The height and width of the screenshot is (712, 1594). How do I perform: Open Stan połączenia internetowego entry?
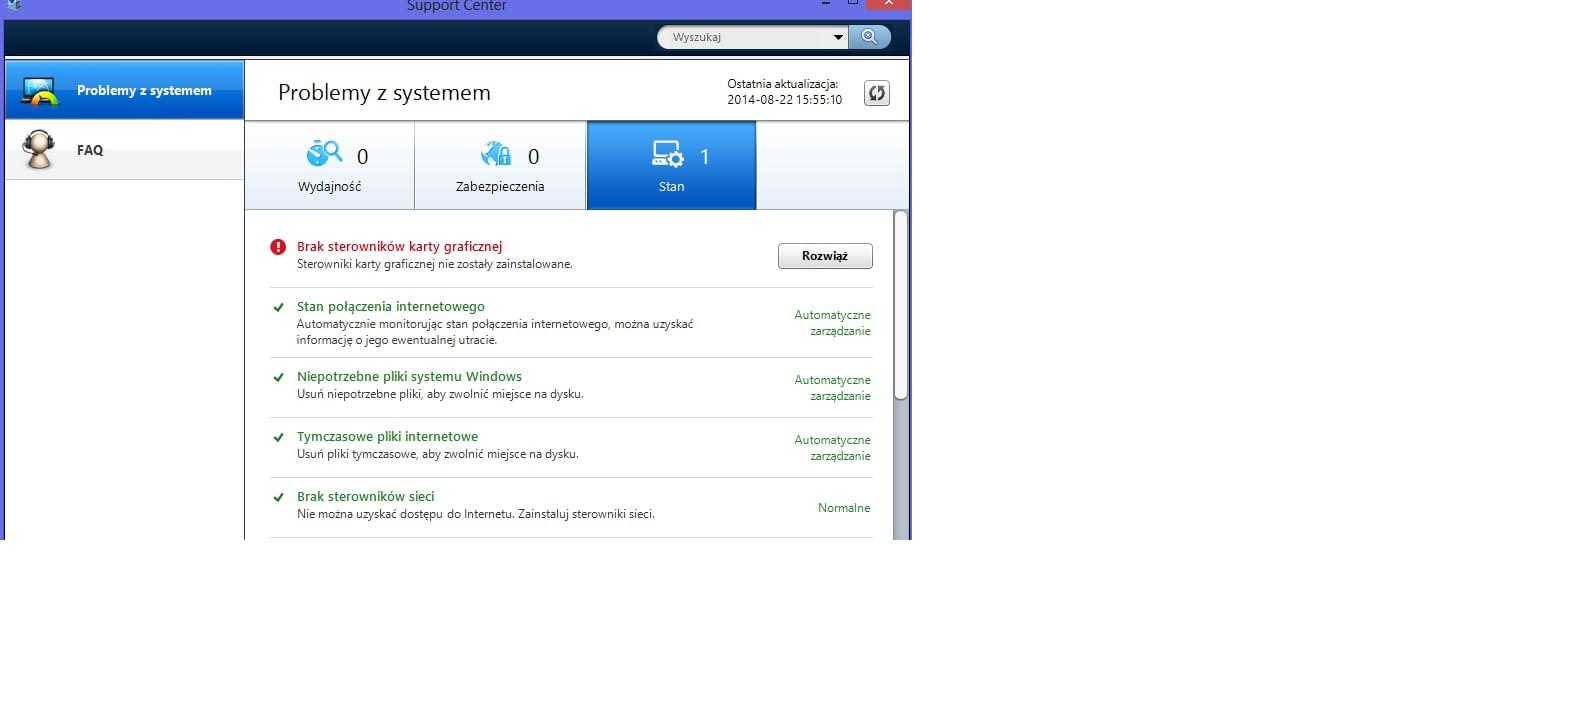tap(390, 307)
